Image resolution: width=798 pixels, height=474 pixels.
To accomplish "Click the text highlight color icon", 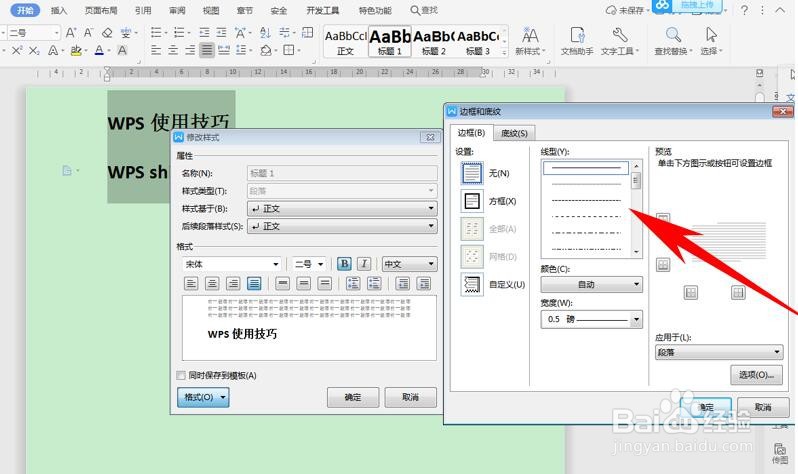I will click(x=76, y=50).
